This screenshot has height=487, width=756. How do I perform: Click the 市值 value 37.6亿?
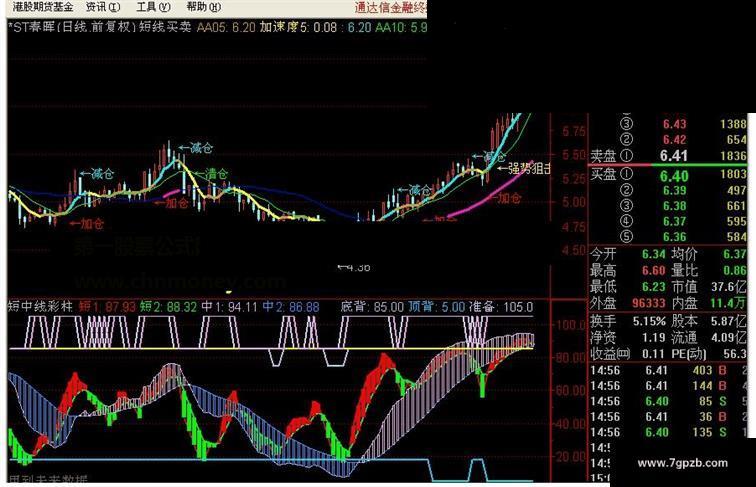(729, 287)
